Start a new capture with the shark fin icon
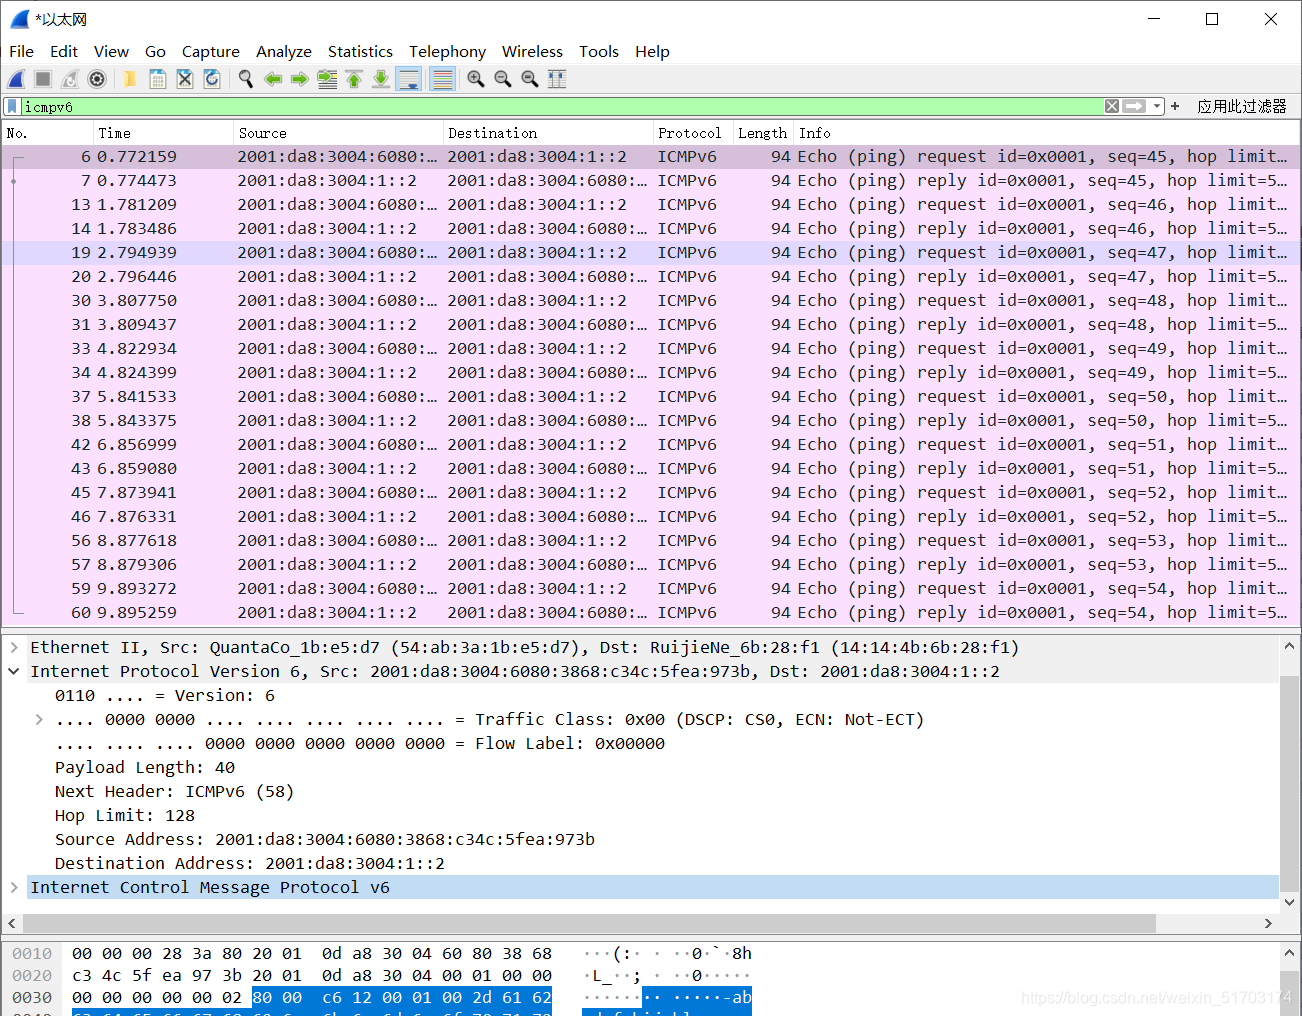This screenshot has height=1016, width=1302. 14,79
